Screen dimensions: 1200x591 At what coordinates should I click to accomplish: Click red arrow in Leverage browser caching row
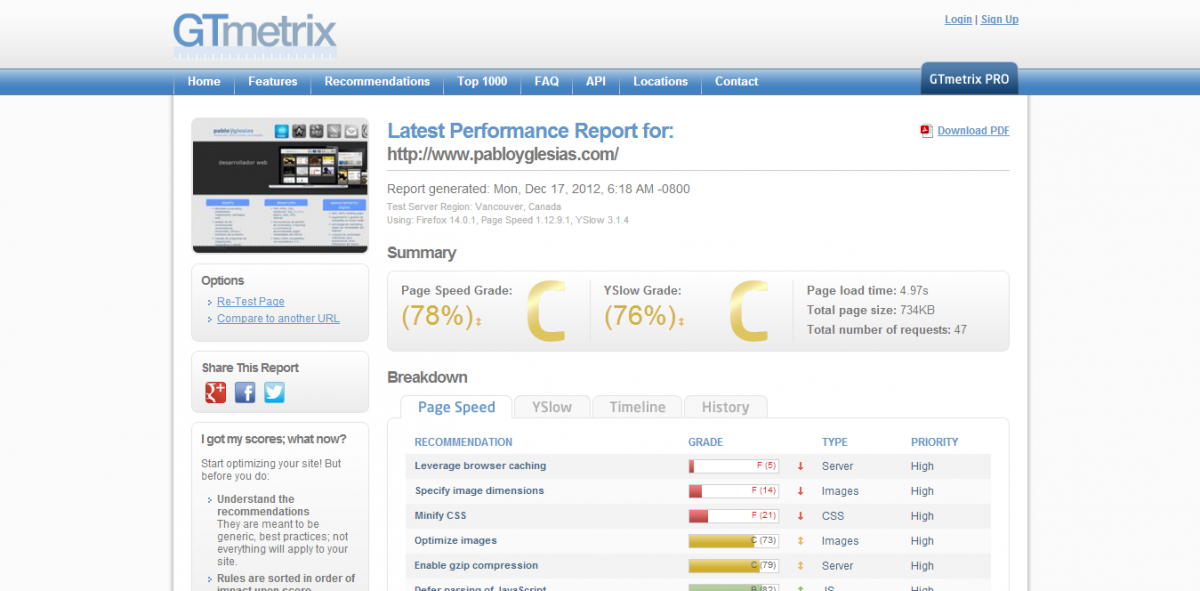[800, 466]
